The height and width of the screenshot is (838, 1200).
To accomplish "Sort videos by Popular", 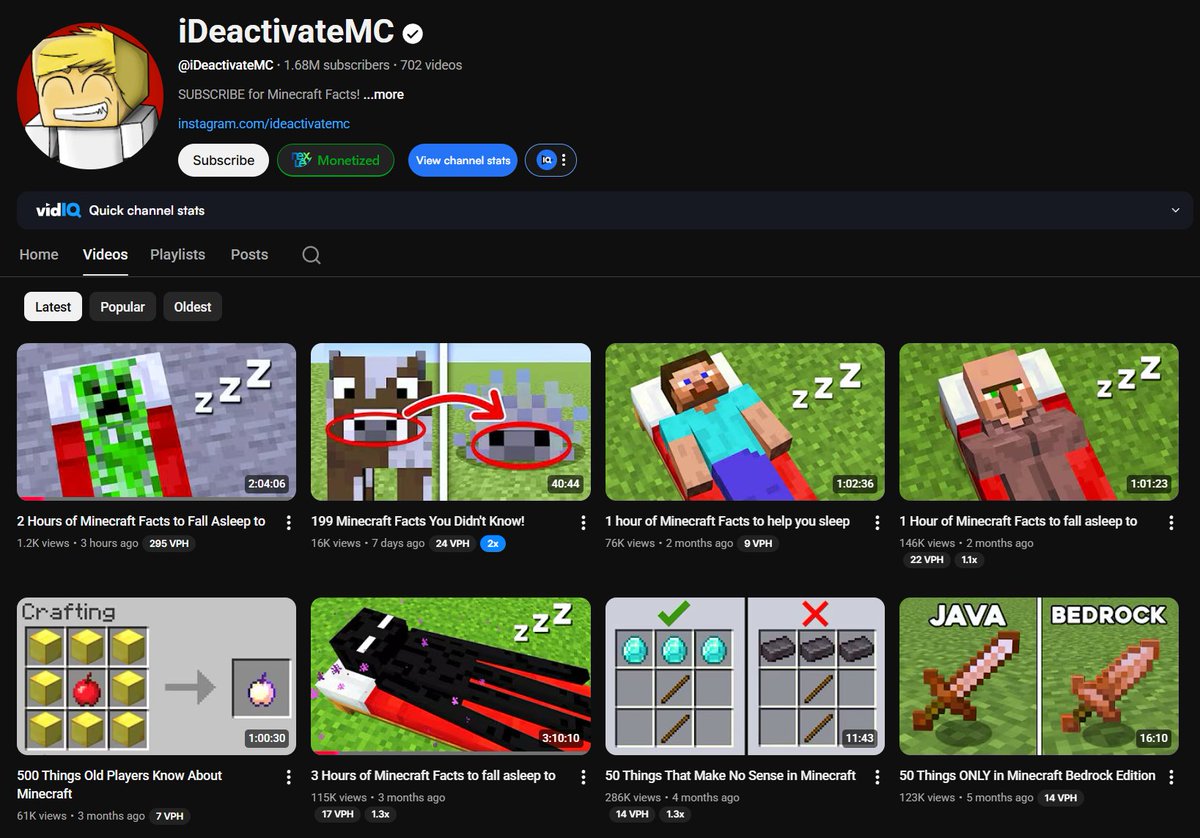I will click(x=122, y=307).
